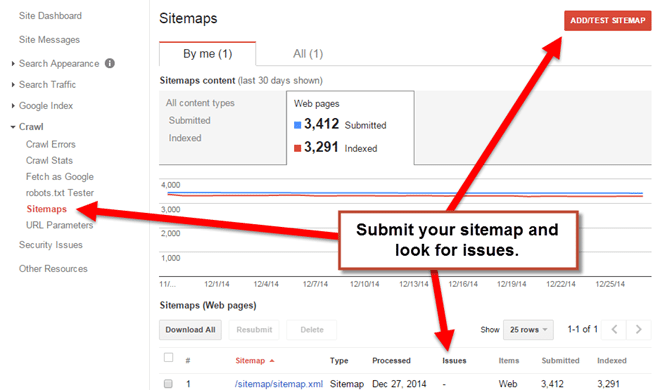Click the red Indexed legend swatch
Screen dimensions: 660x390
[x=297, y=148]
